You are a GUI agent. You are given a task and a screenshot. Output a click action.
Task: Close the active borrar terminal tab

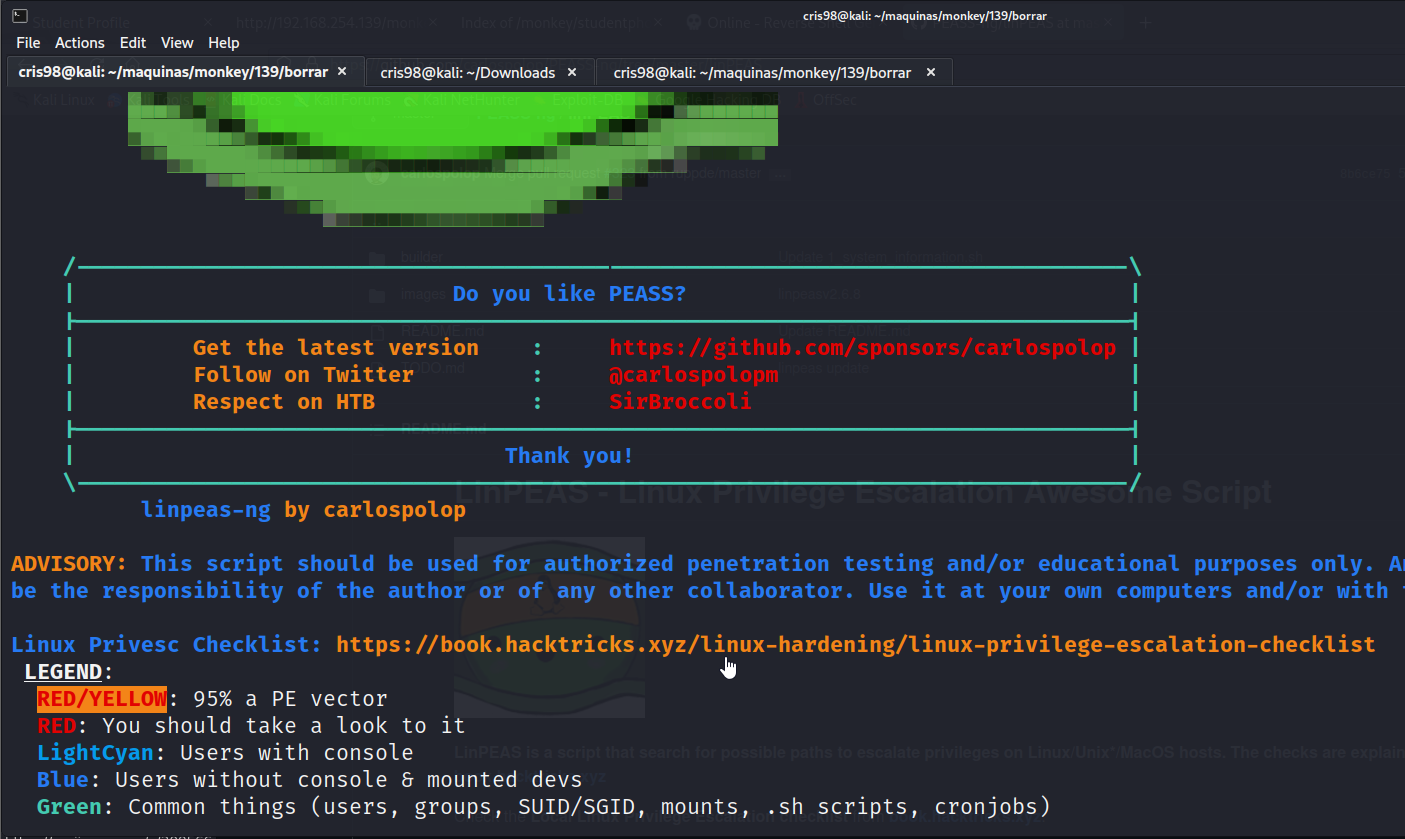342,72
